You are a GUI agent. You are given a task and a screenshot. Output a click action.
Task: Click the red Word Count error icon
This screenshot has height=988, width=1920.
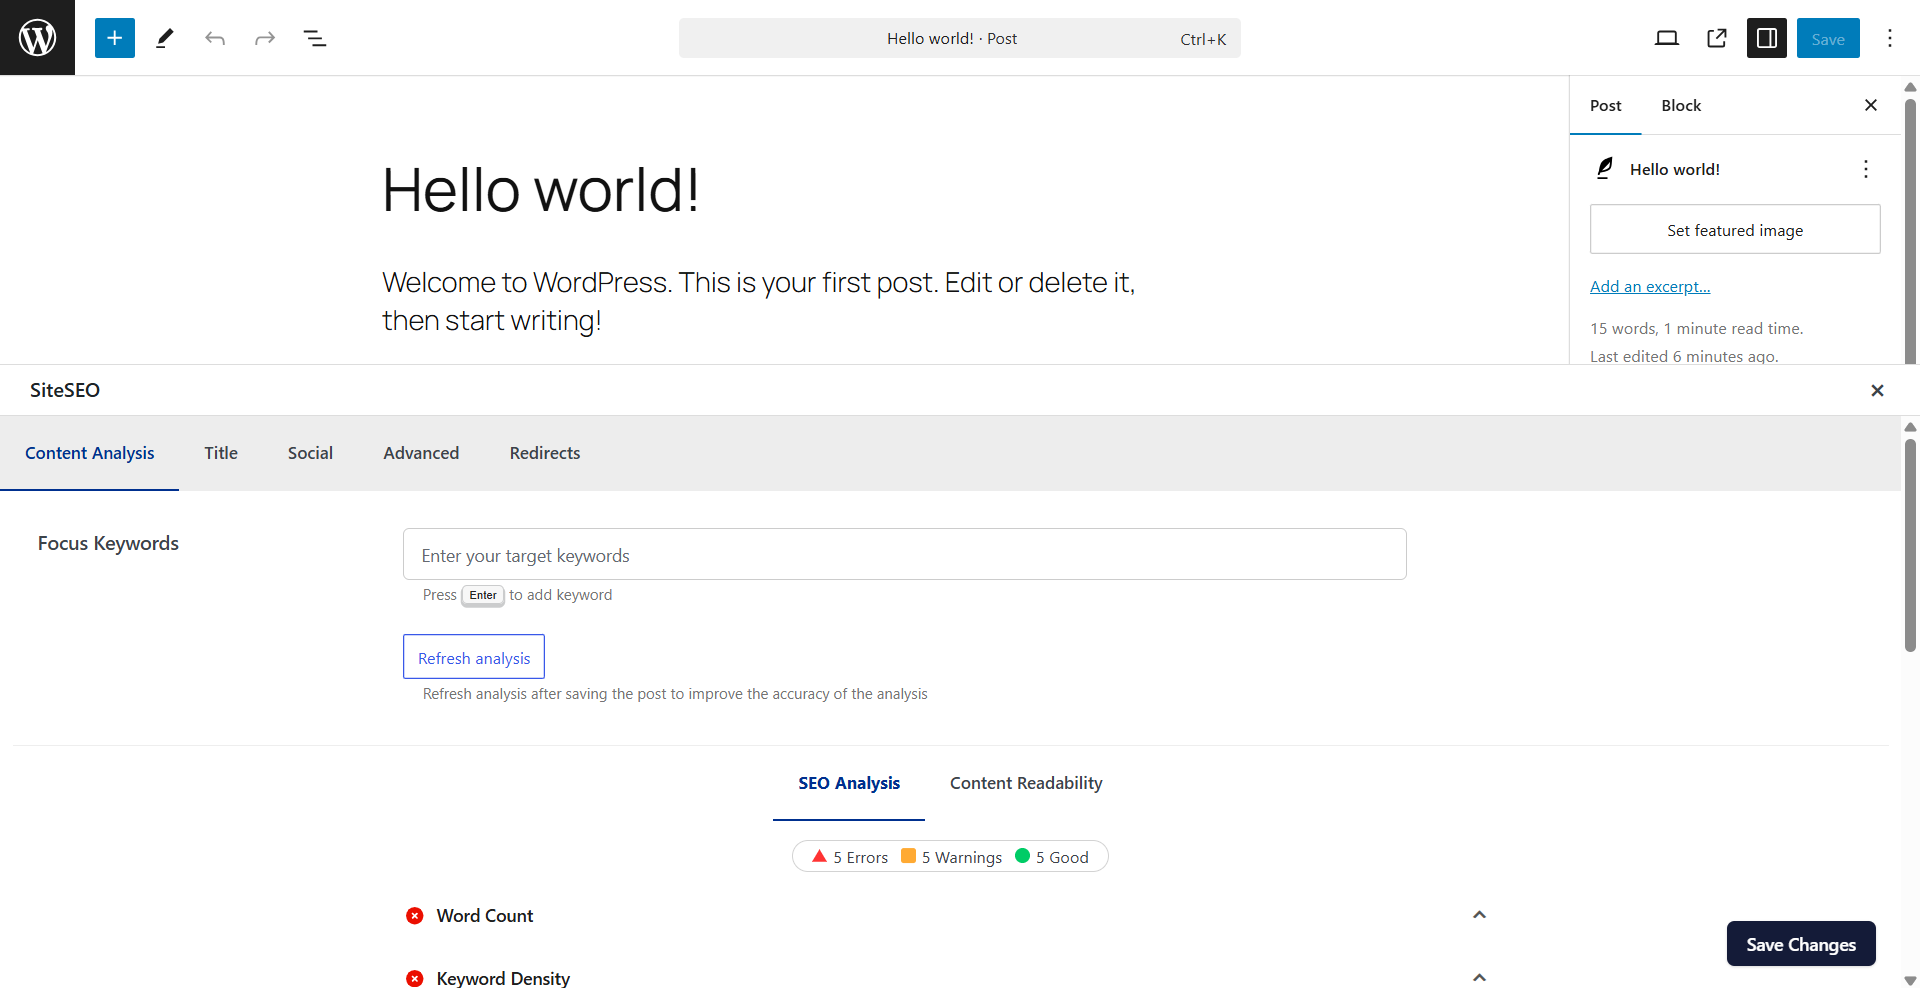pyautogui.click(x=415, y=916)
